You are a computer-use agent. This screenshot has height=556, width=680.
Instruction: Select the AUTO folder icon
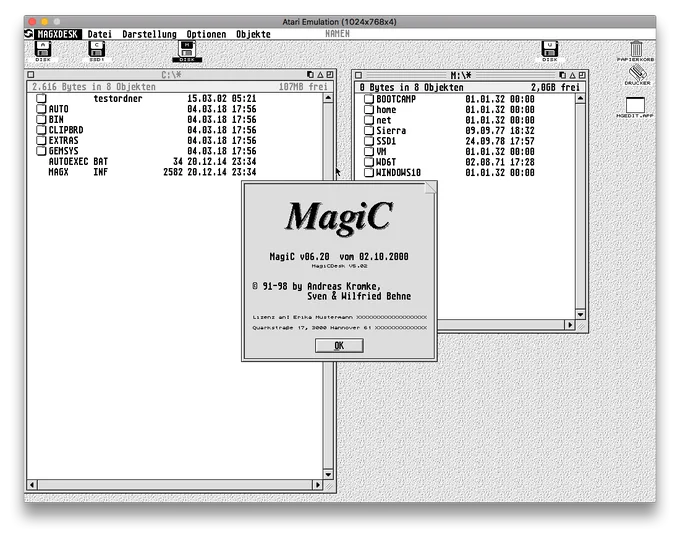(41, 109)
